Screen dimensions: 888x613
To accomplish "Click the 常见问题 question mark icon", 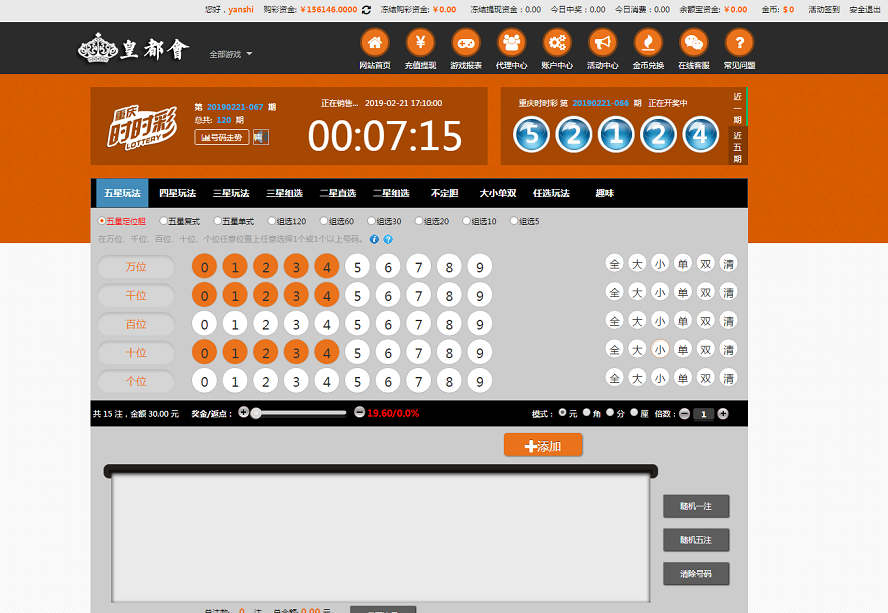I will tap(739, 43).
